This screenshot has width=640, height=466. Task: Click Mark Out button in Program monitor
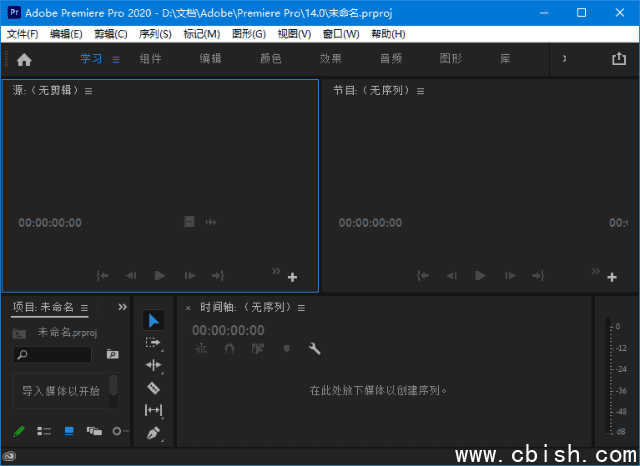[538, 276]
